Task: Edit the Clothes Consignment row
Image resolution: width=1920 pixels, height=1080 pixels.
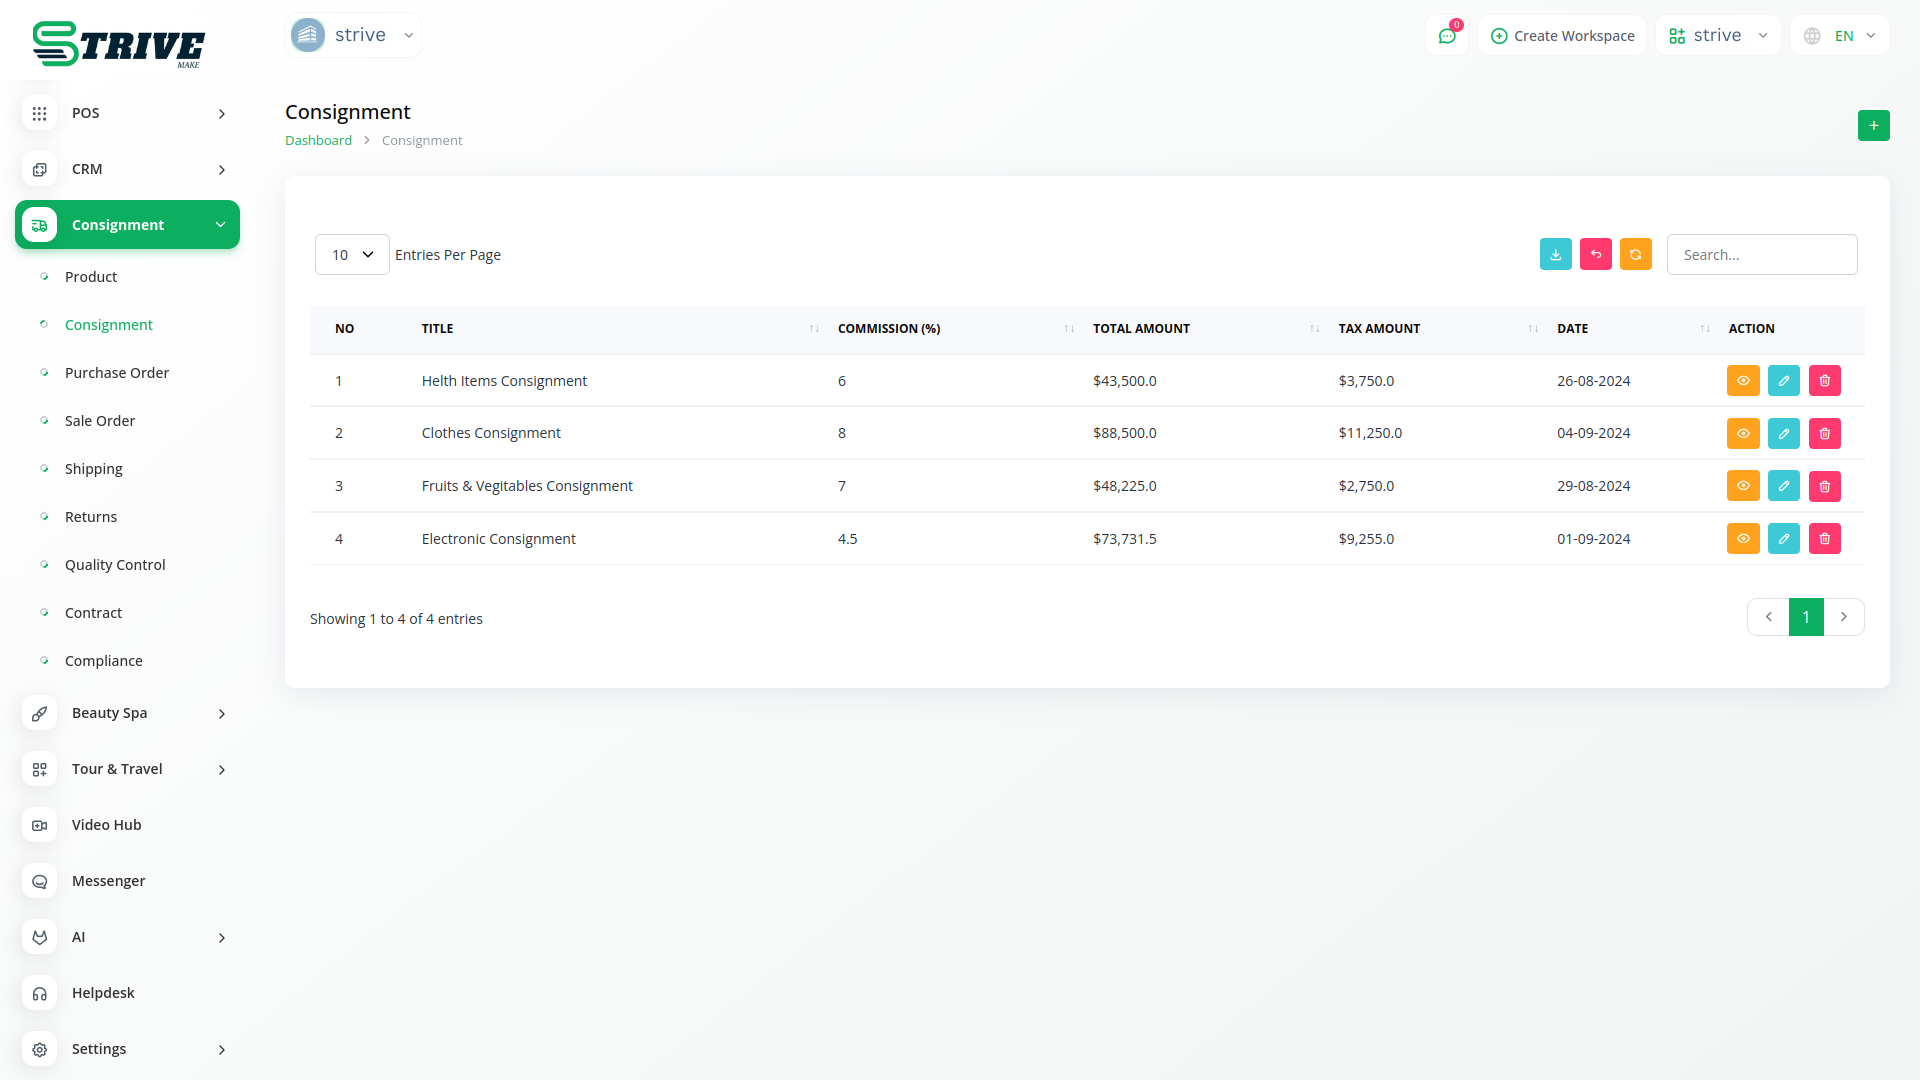Action: point(1783,433)
